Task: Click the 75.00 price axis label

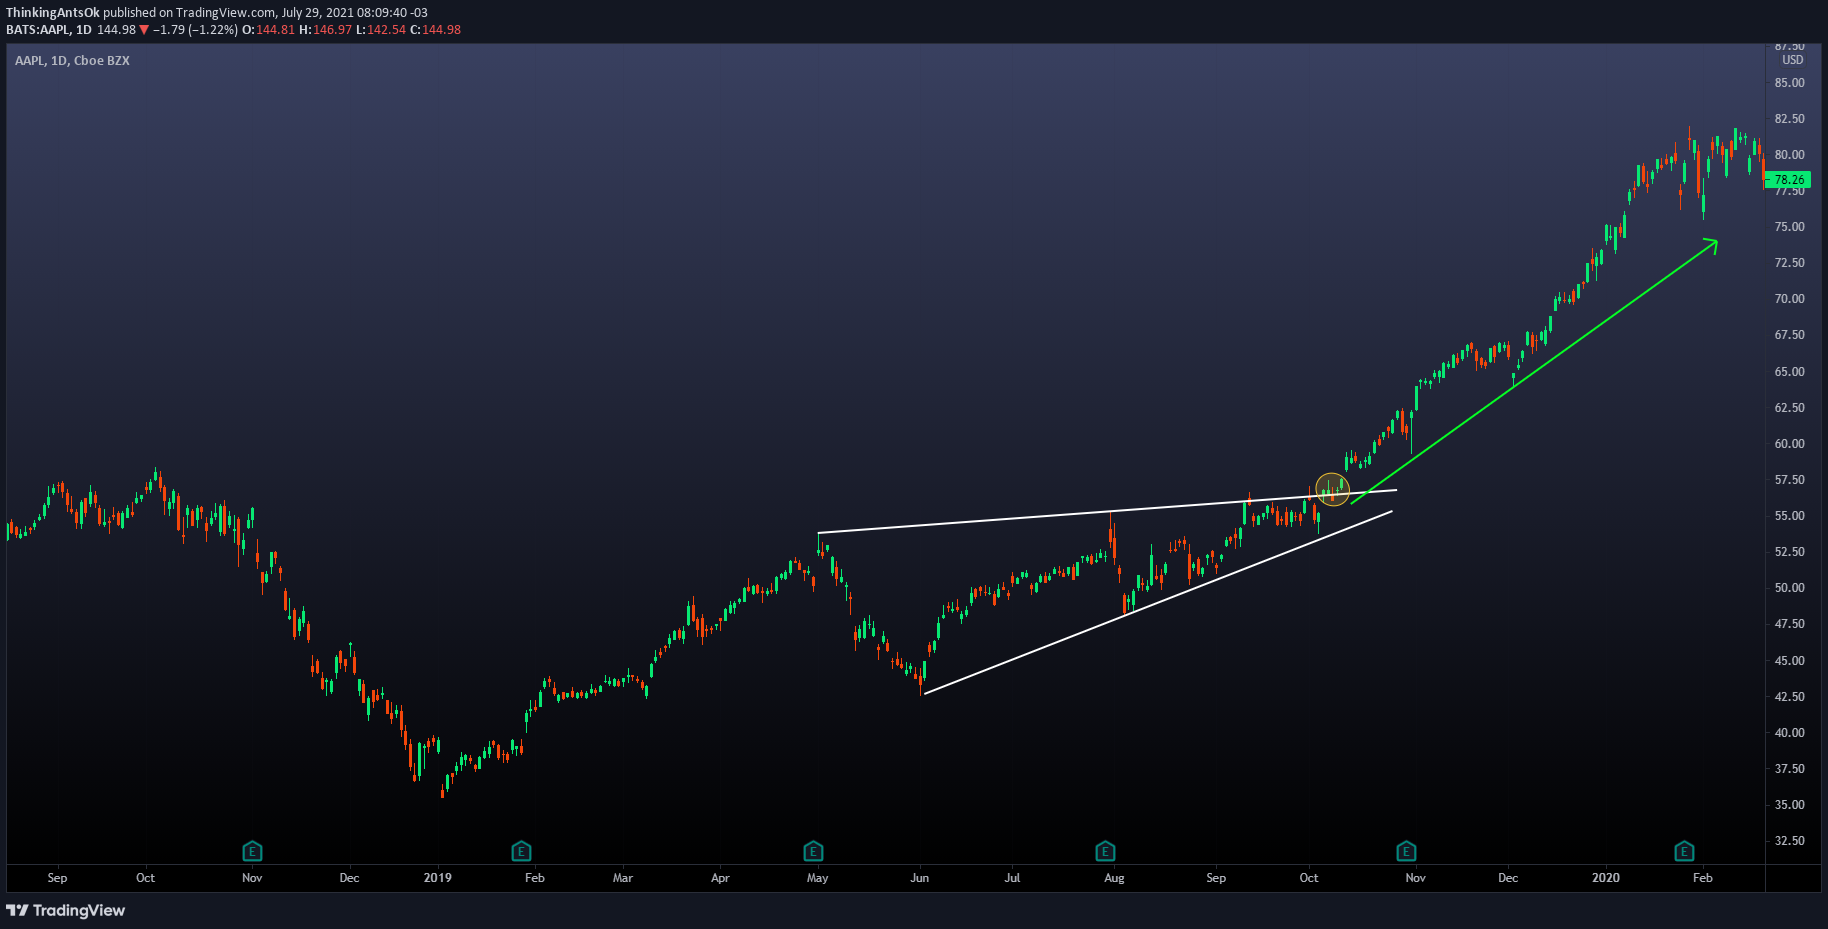Action: [x=1789, y=227]
